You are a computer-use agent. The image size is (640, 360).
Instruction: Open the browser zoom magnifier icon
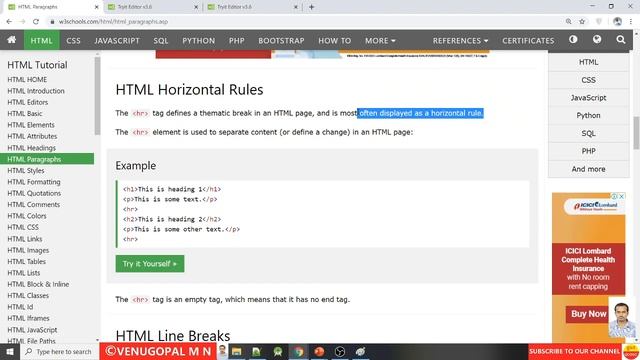[569, 21]
